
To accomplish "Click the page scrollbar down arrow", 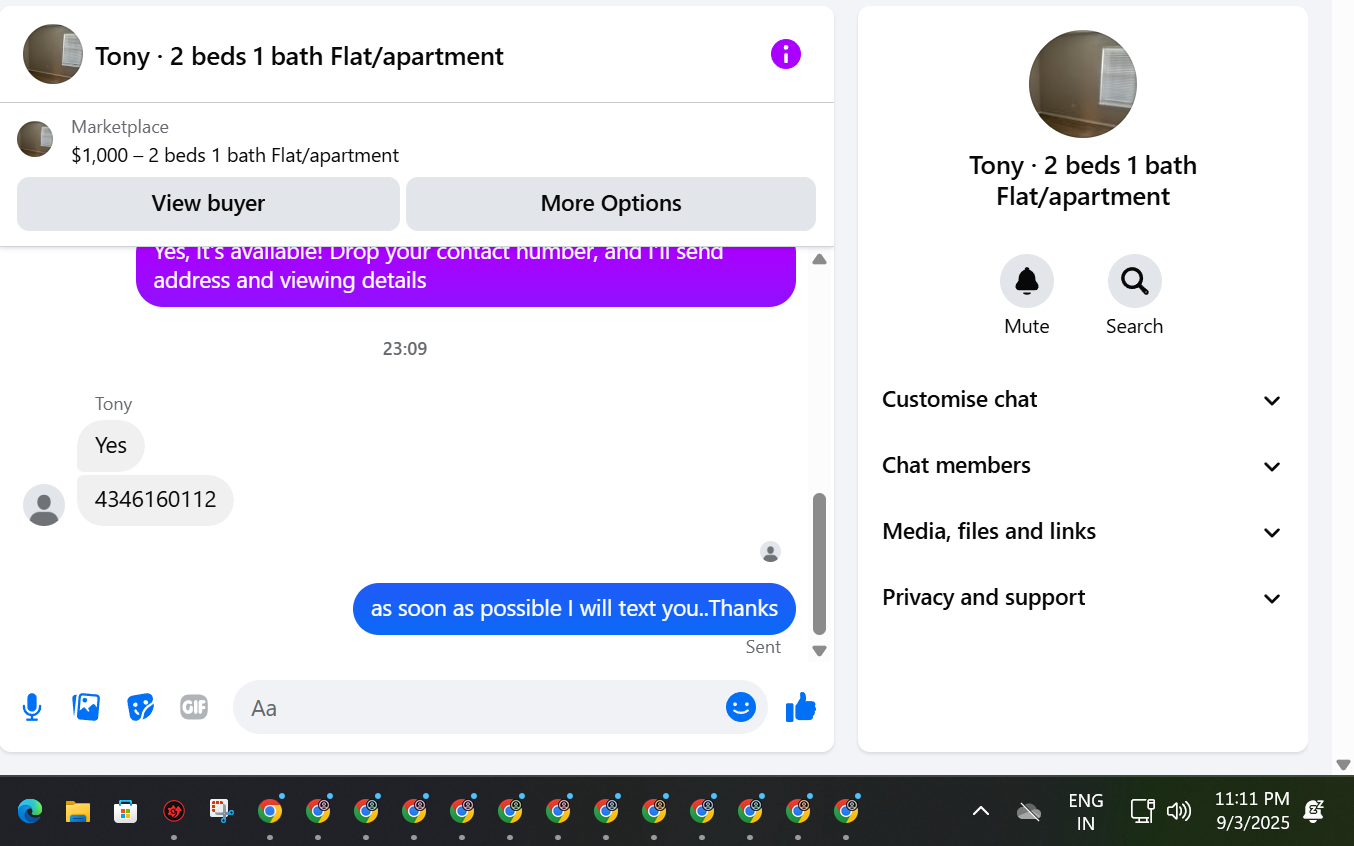I will 1343,765.
